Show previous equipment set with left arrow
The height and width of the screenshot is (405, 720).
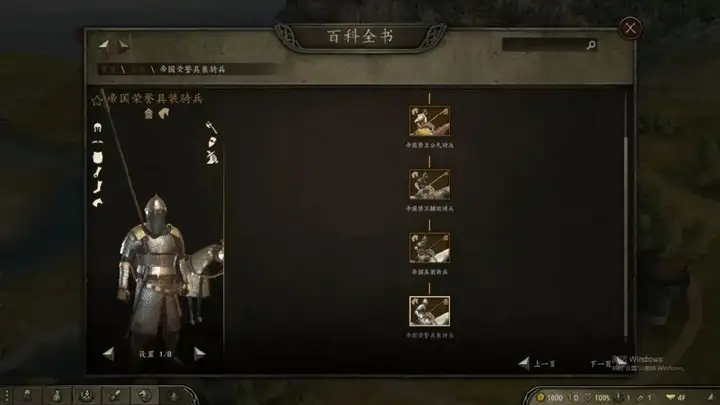(108, 354)
